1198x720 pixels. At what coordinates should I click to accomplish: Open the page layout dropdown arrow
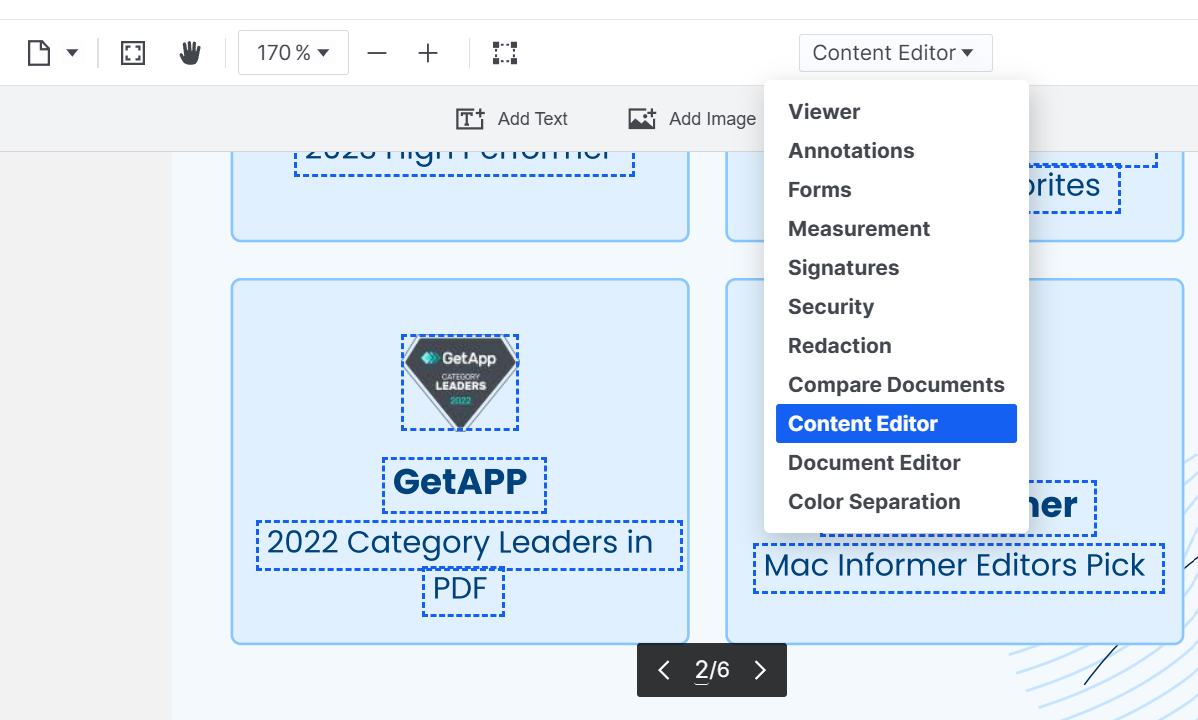point(72,54)
